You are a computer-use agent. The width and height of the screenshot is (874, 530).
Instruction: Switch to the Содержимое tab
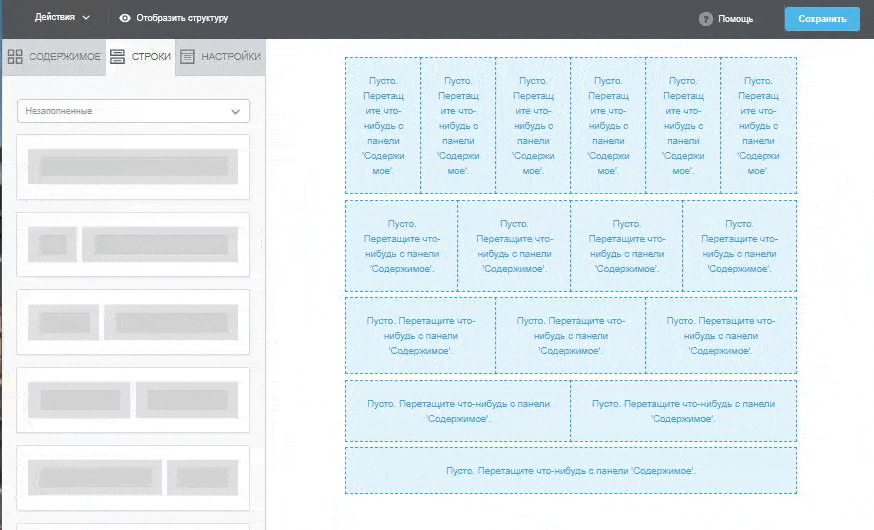coord(54,56)
